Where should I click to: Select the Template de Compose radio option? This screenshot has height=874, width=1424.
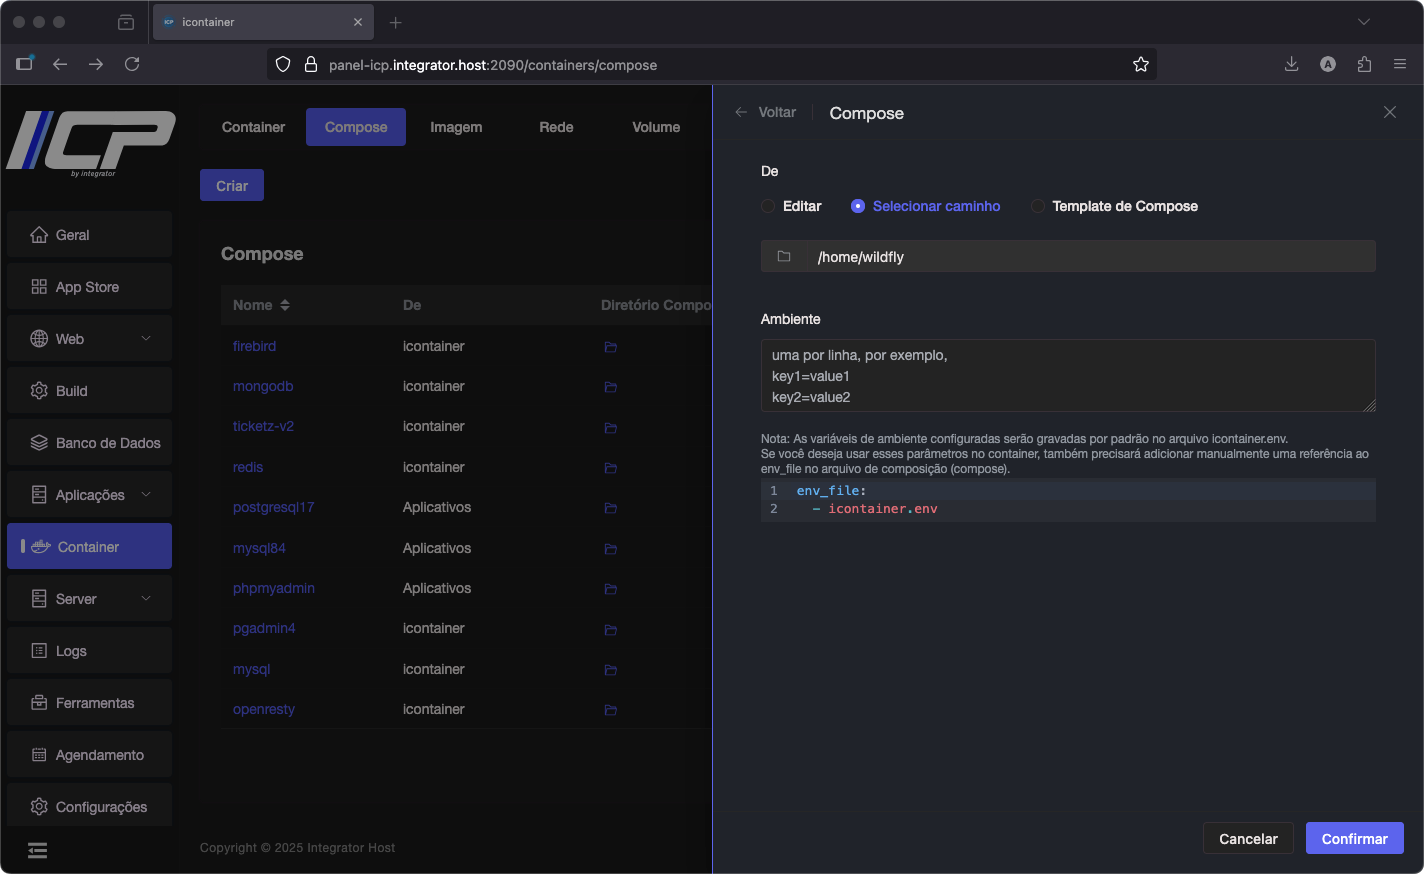tap(1038, 207)
